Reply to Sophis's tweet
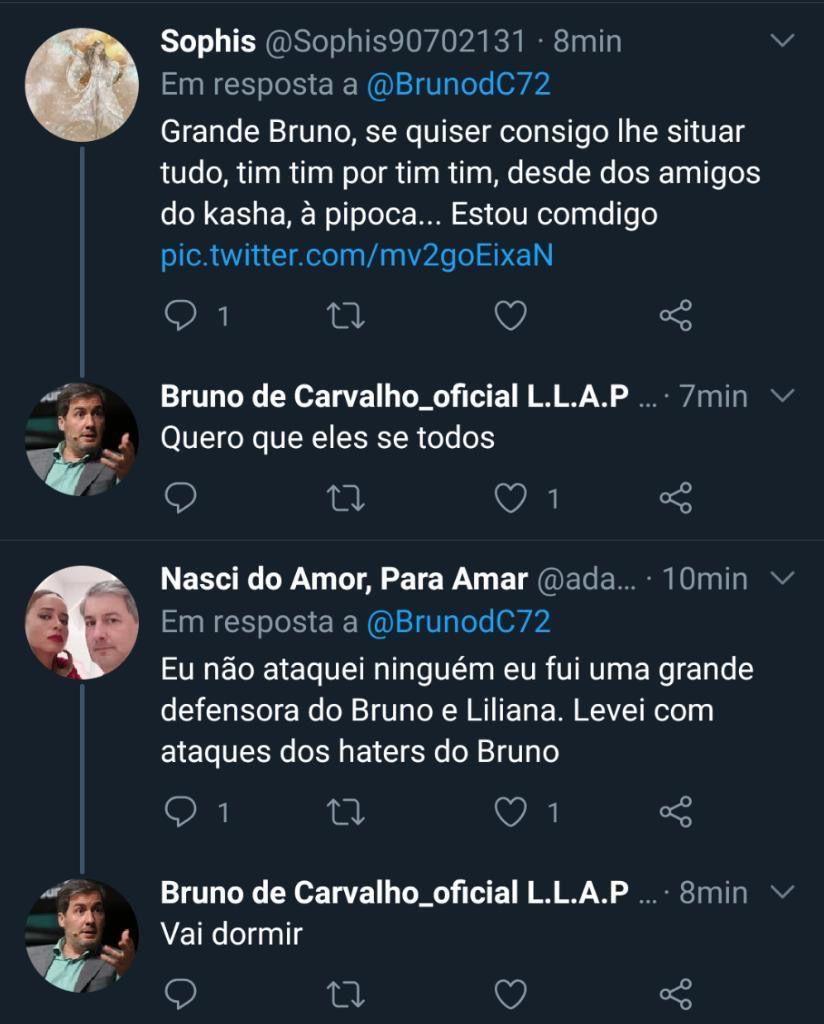The image size is (824, 1024). click(x=180, y=316)
